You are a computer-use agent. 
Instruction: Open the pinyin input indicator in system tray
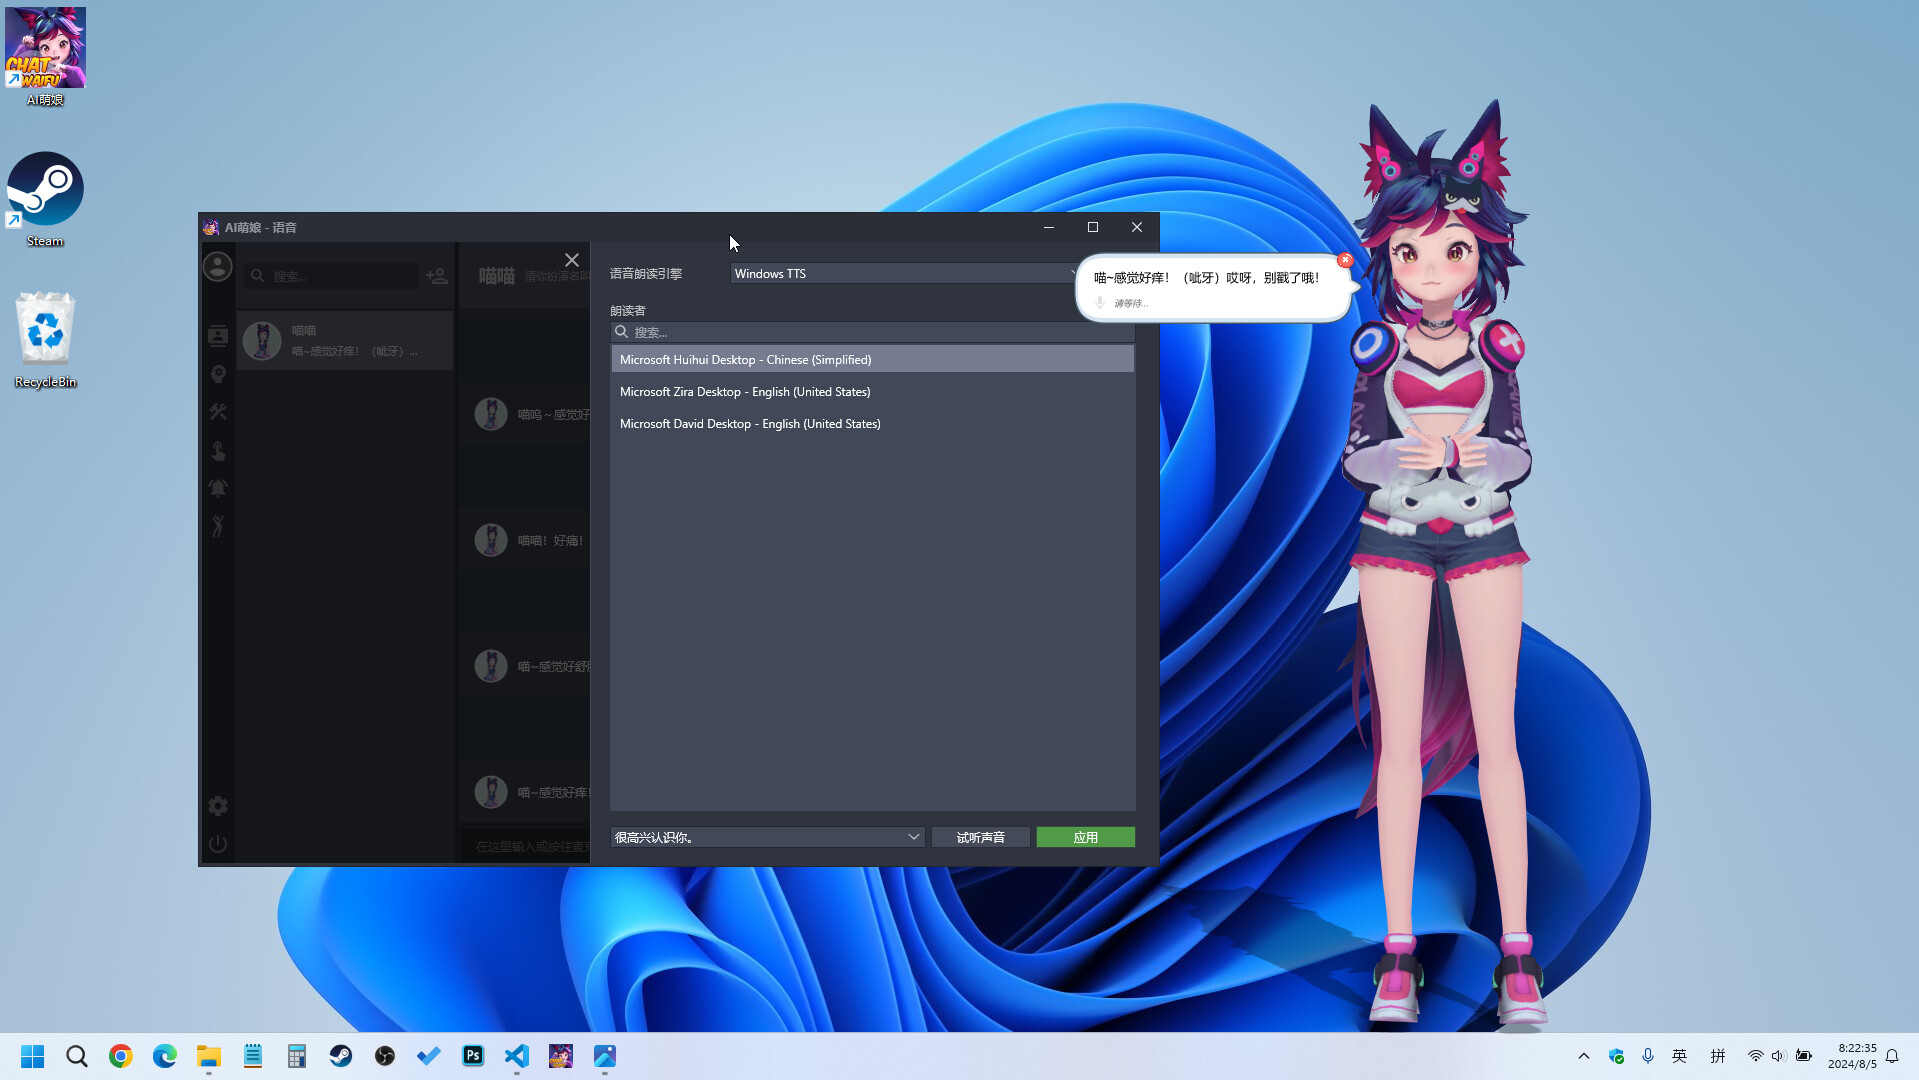[x=1718, y=1055]
